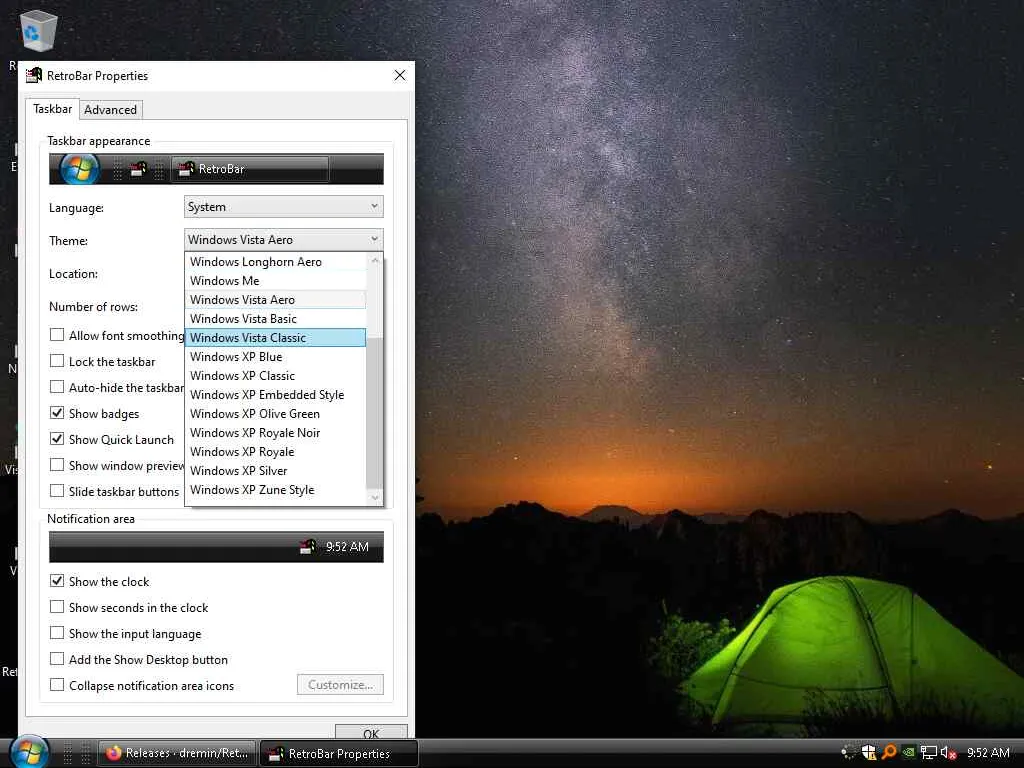Screen dimensions: 1024x768
Task: Choose Windows XP Royale theme
Action: pos(276,451)
